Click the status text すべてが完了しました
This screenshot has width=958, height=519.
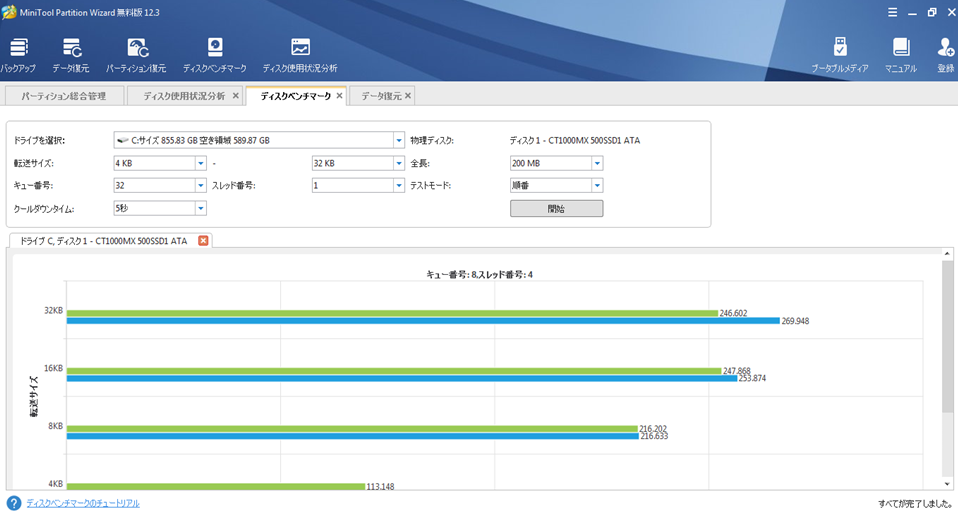(x=915, y=504)
